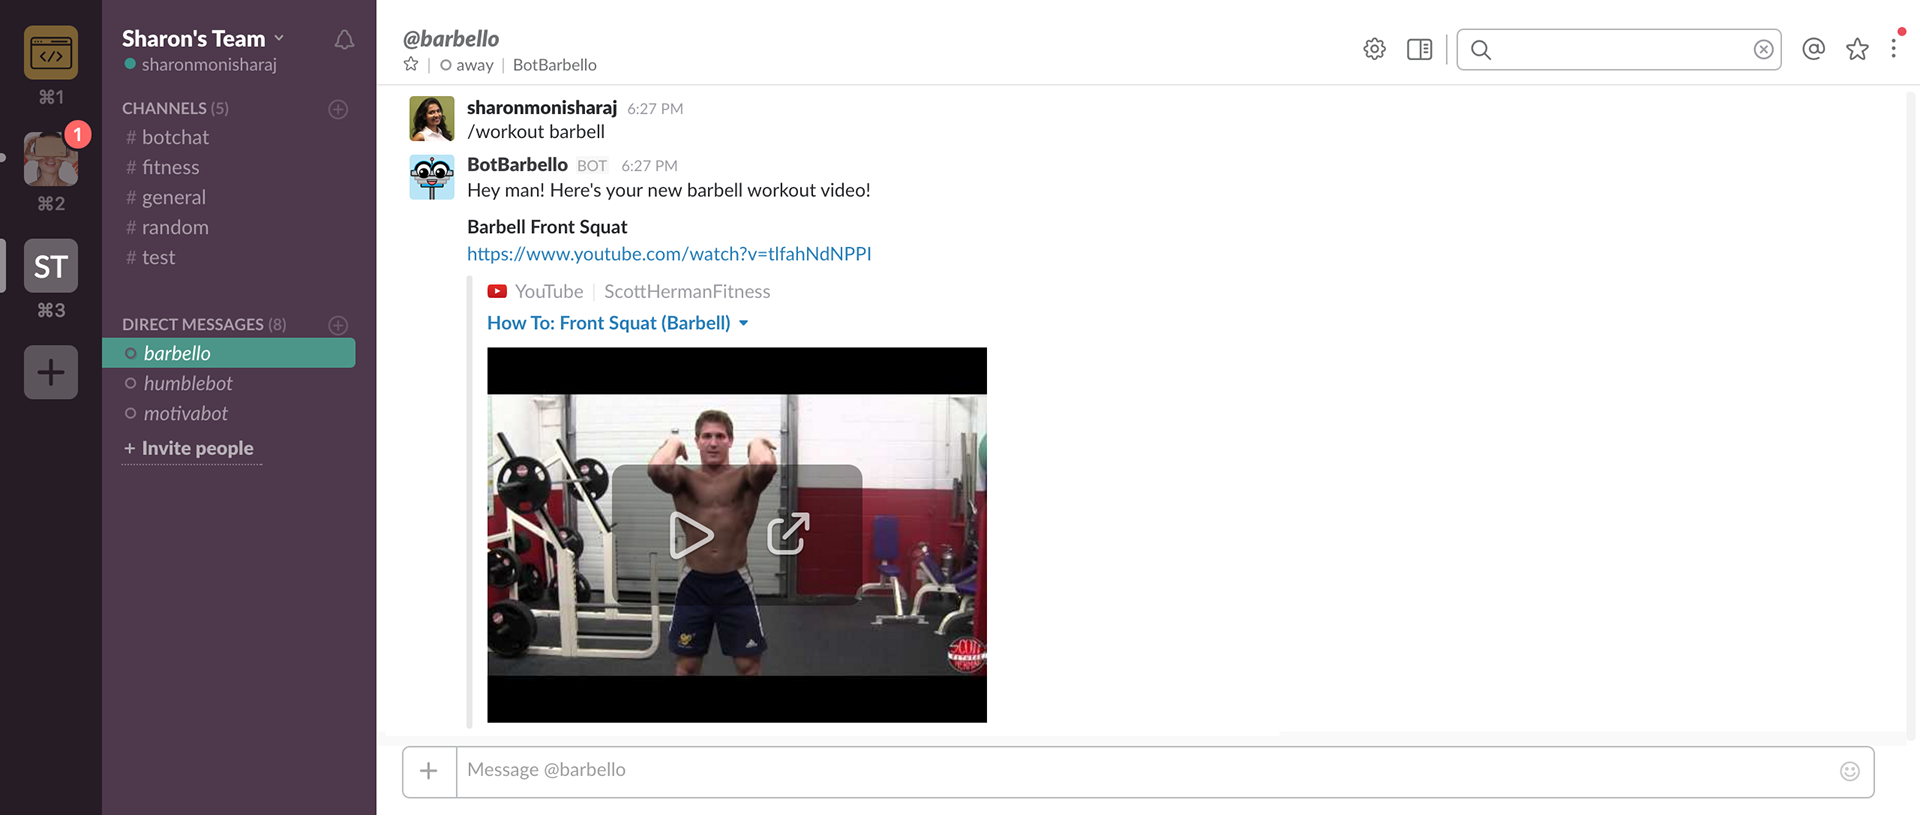Open the YouTube watch URL link
1920x815 pixels.
669,254
